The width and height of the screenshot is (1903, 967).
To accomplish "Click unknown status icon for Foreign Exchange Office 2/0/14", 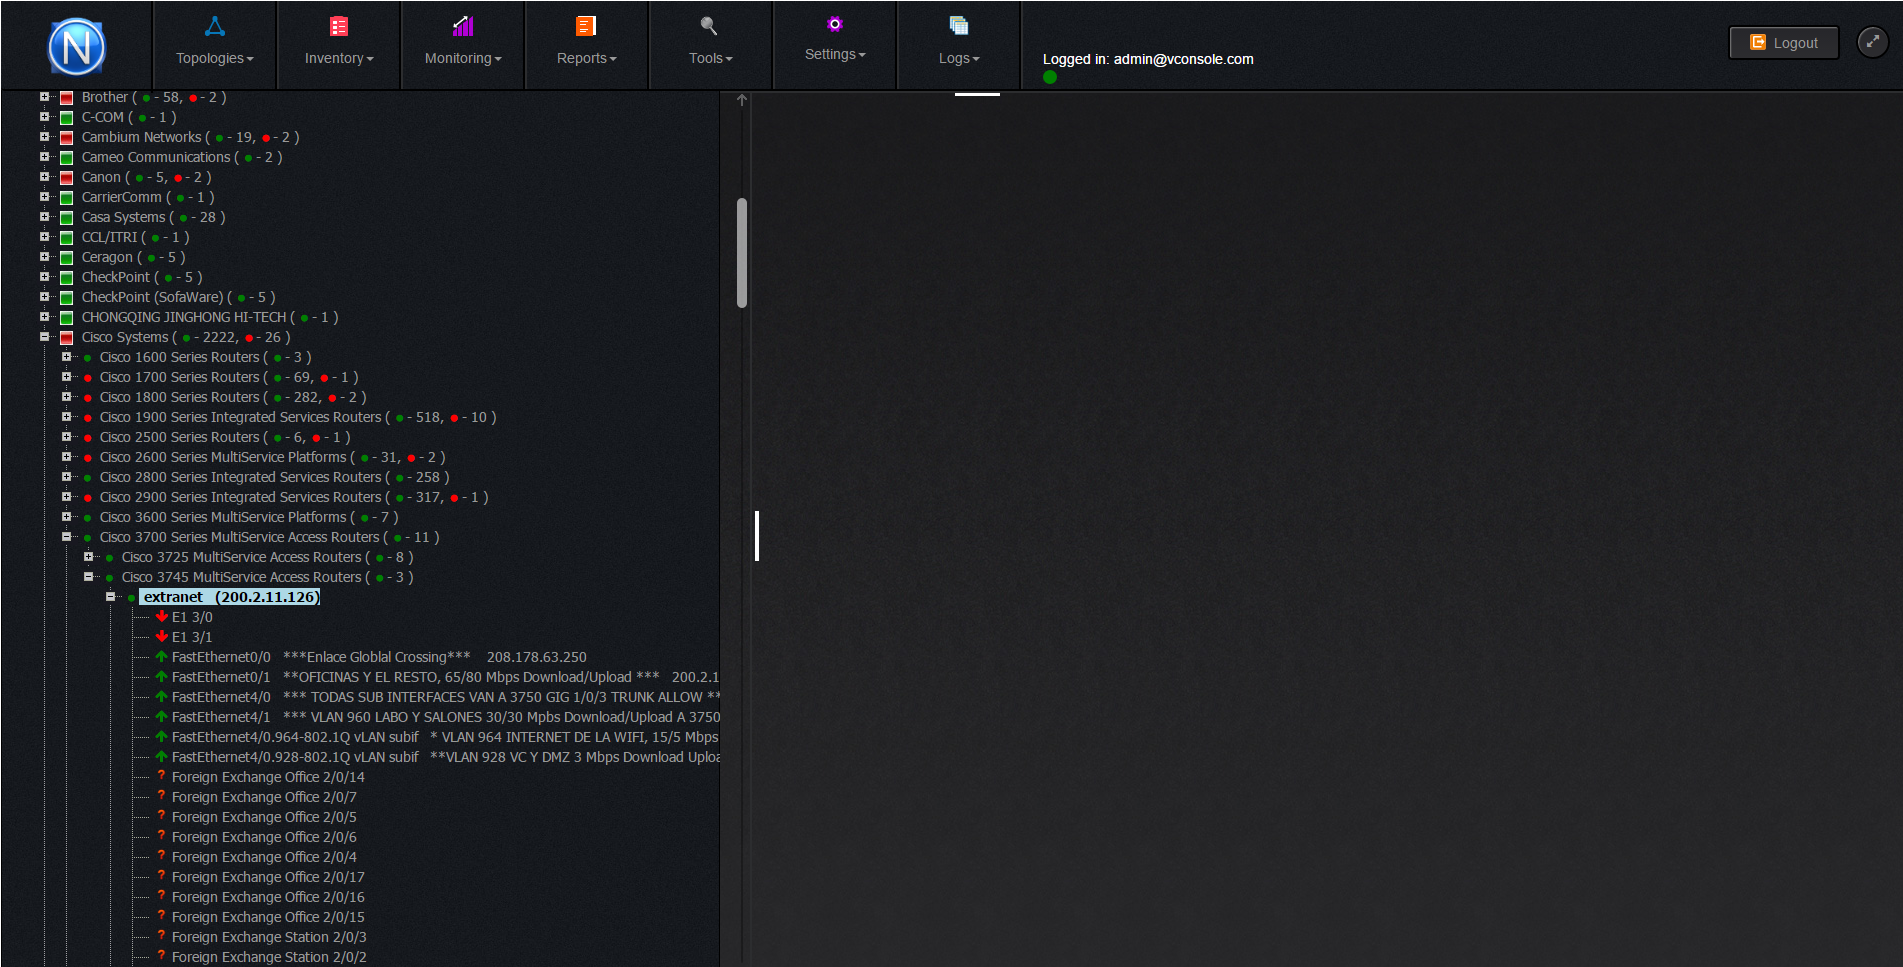I will point(161,776).
